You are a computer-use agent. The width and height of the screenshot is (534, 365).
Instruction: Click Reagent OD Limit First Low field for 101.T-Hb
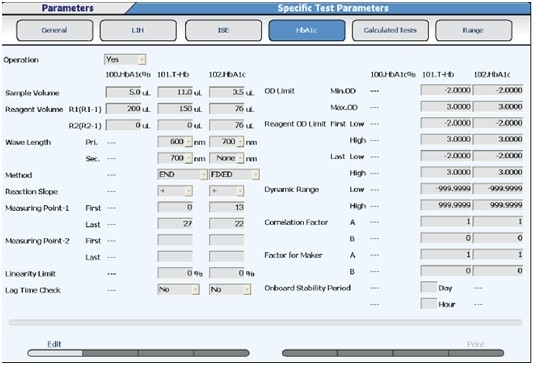(446, 123)
